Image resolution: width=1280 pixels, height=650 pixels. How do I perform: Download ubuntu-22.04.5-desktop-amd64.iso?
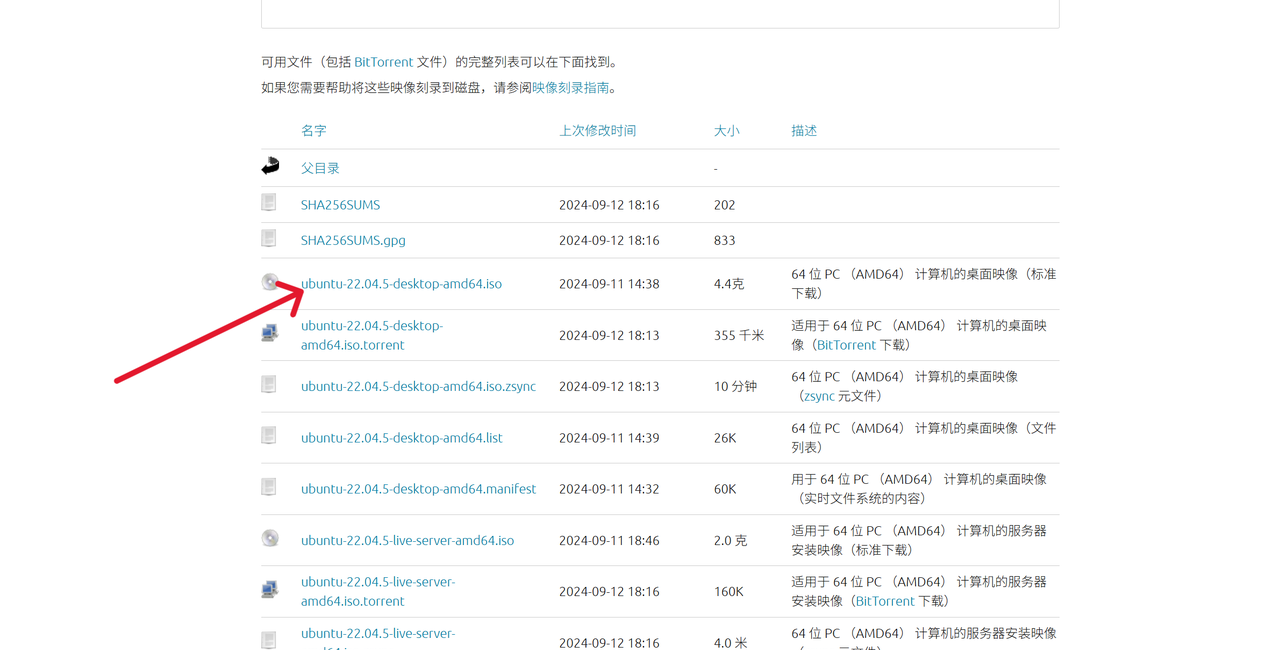click(401, 283)
